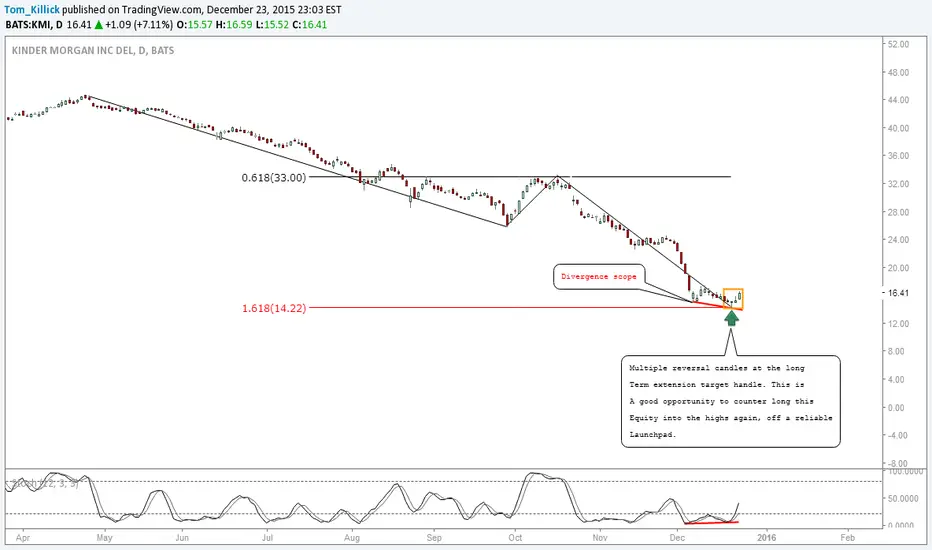This screenshot has width=932, height=550.
Task: Click the Apr label on time axis
Action: pyautogui.click(x=23, y=538)
